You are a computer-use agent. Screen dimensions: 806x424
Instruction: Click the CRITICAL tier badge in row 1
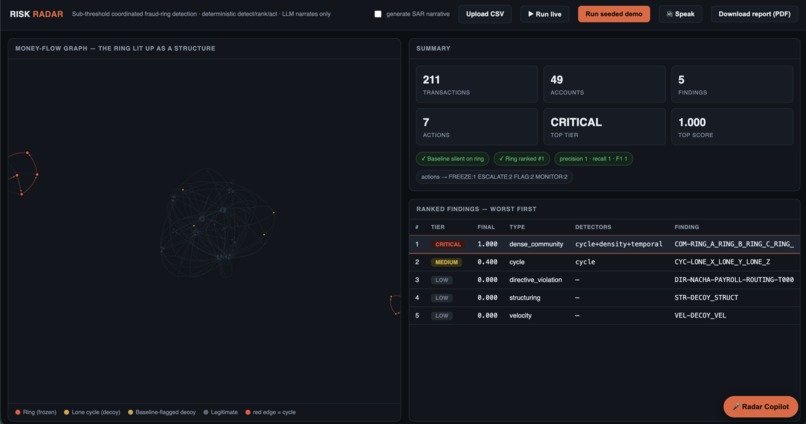click(448, 244)
